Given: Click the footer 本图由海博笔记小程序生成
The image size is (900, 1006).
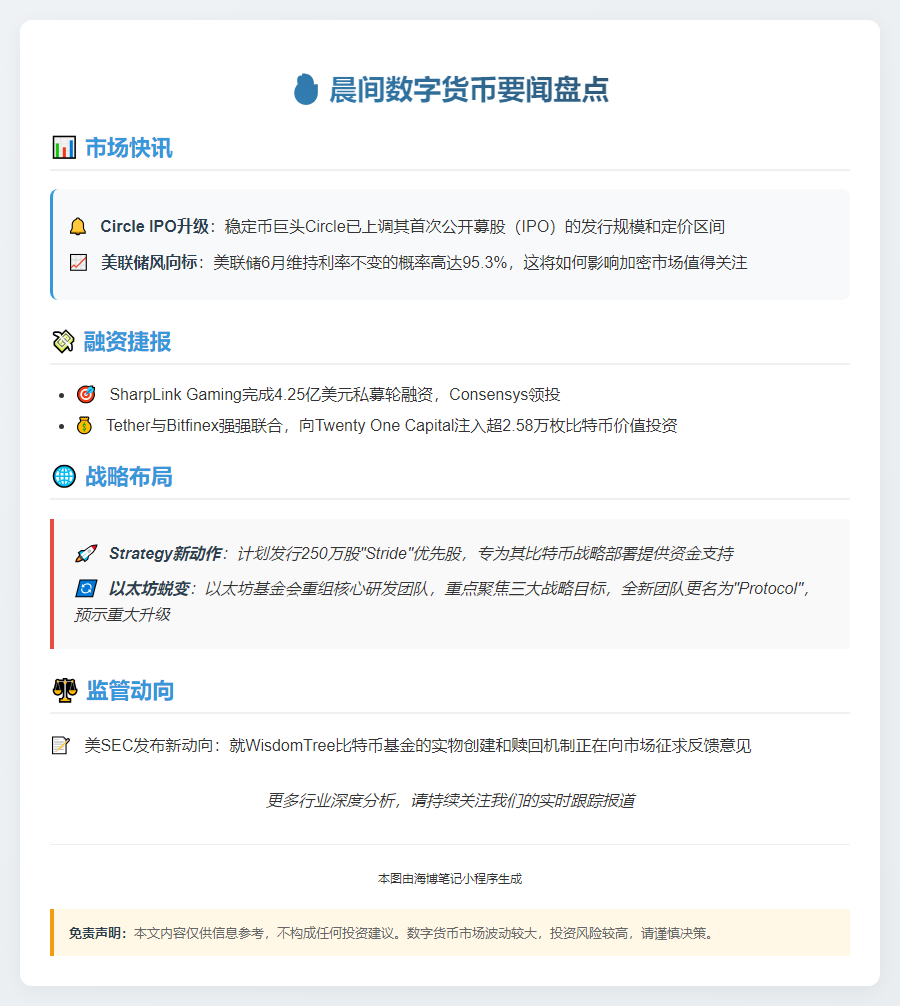Looking at the screenshot, I should tap(450, 878).
